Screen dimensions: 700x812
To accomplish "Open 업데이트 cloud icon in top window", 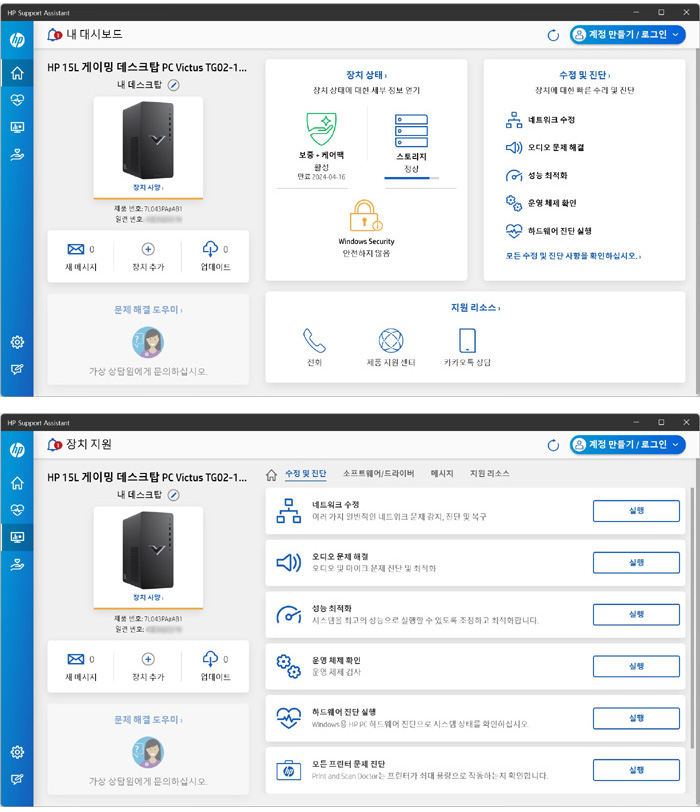I will coord(210,249).
